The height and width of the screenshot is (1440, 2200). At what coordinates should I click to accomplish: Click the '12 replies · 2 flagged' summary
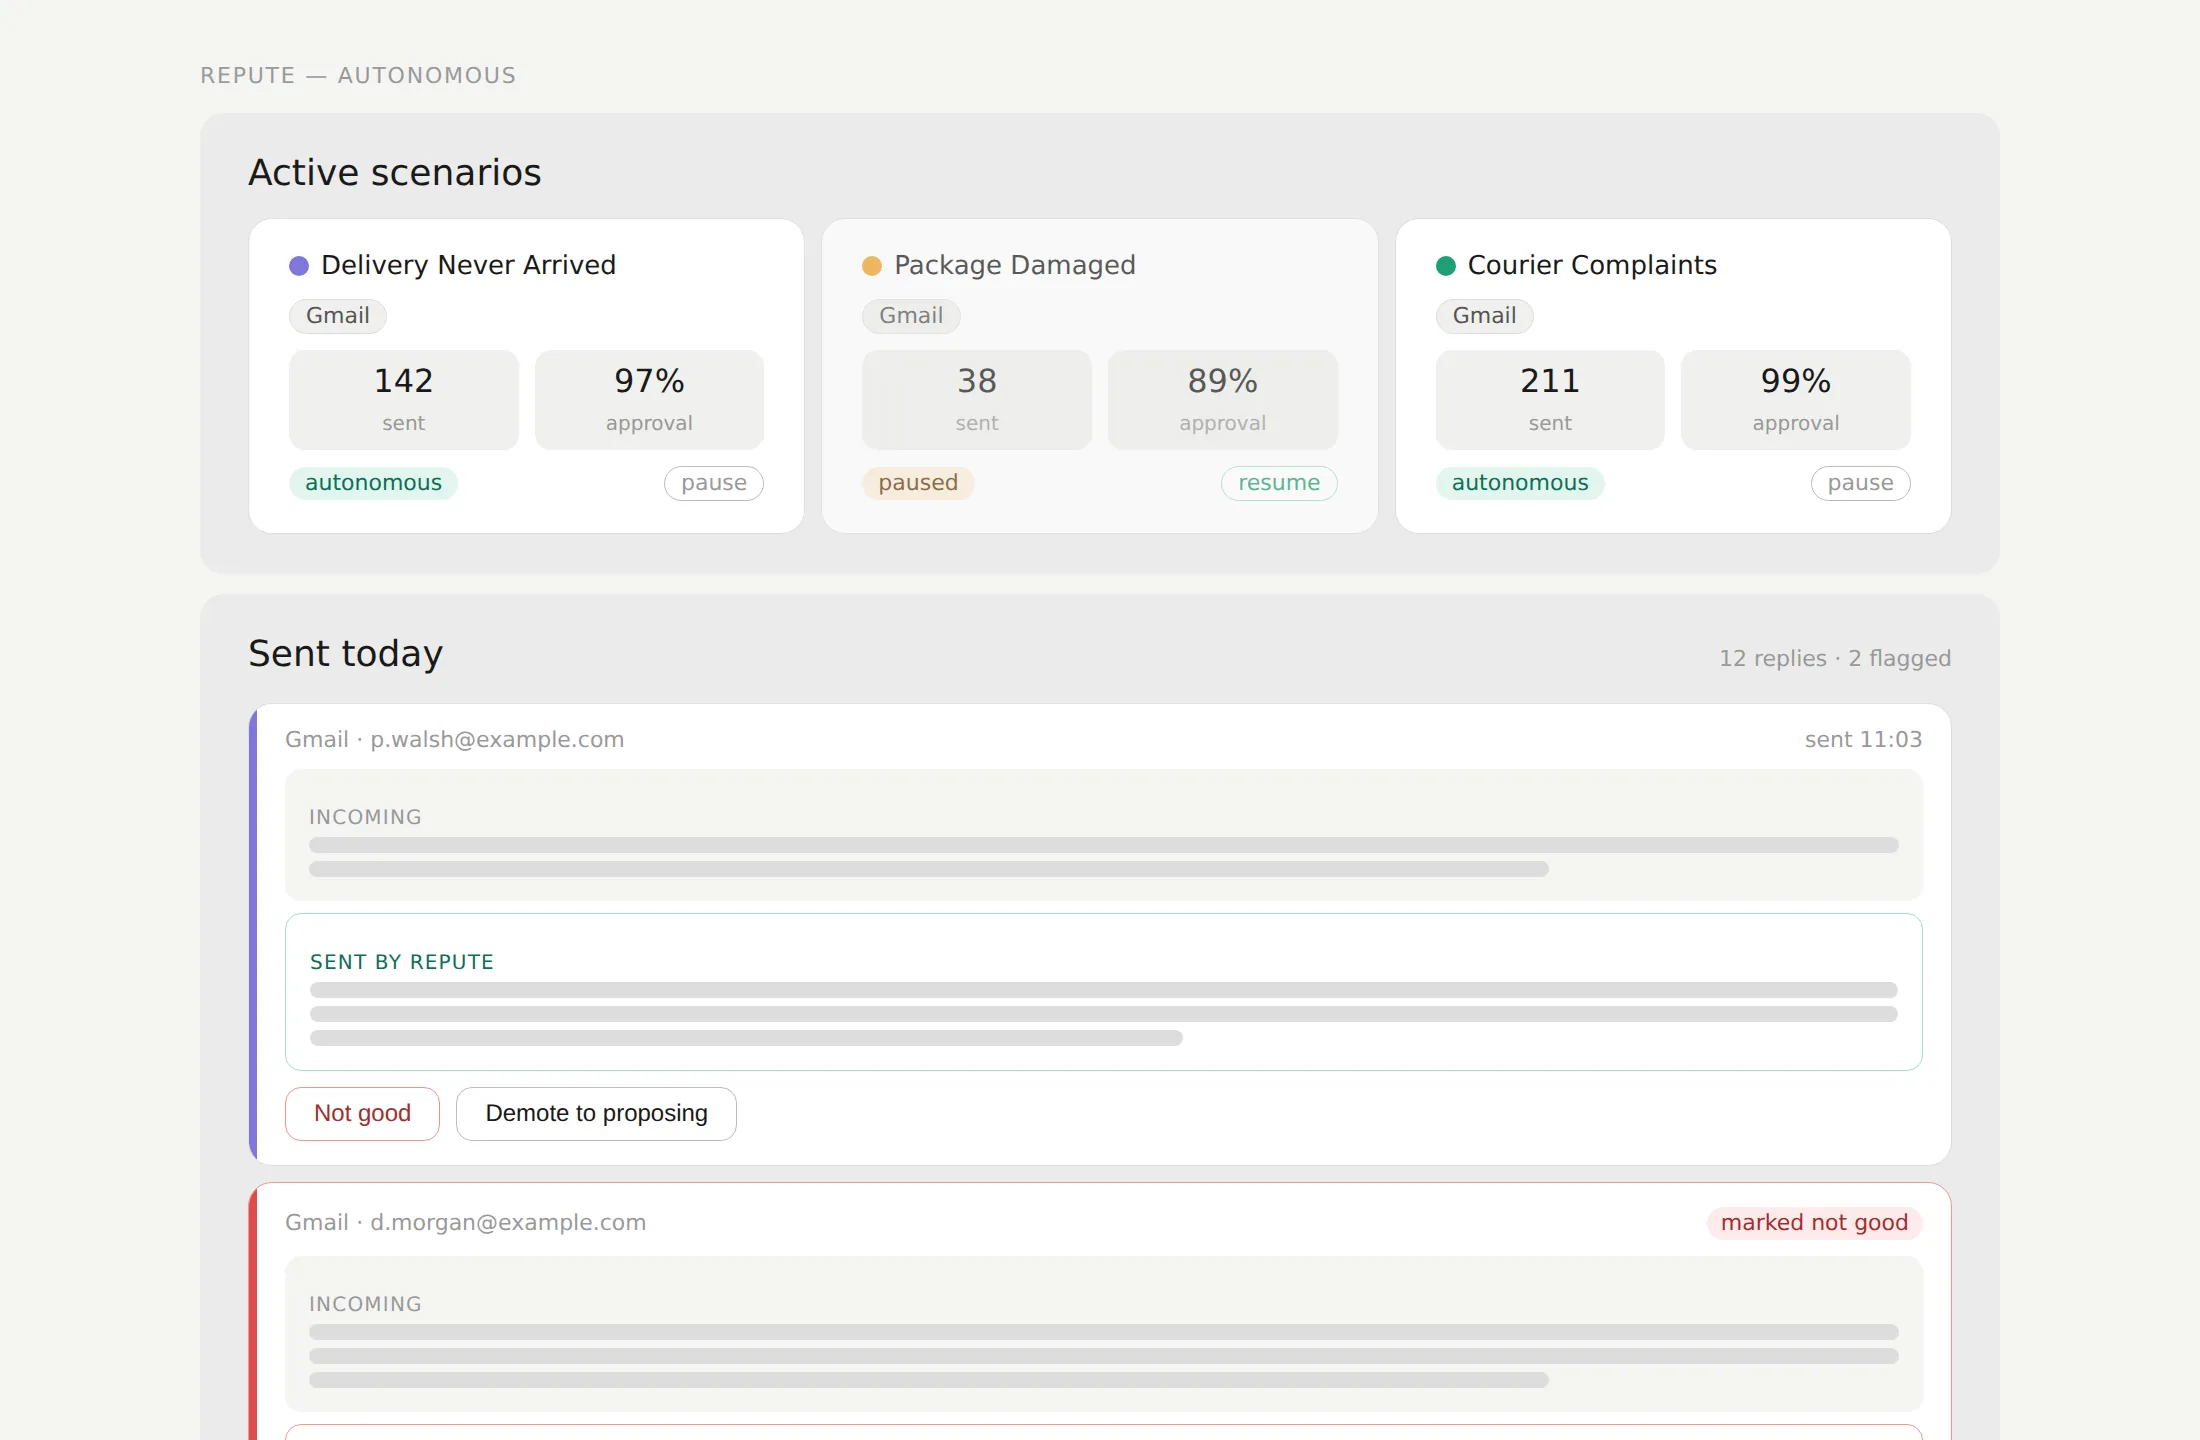[1835, 658]
